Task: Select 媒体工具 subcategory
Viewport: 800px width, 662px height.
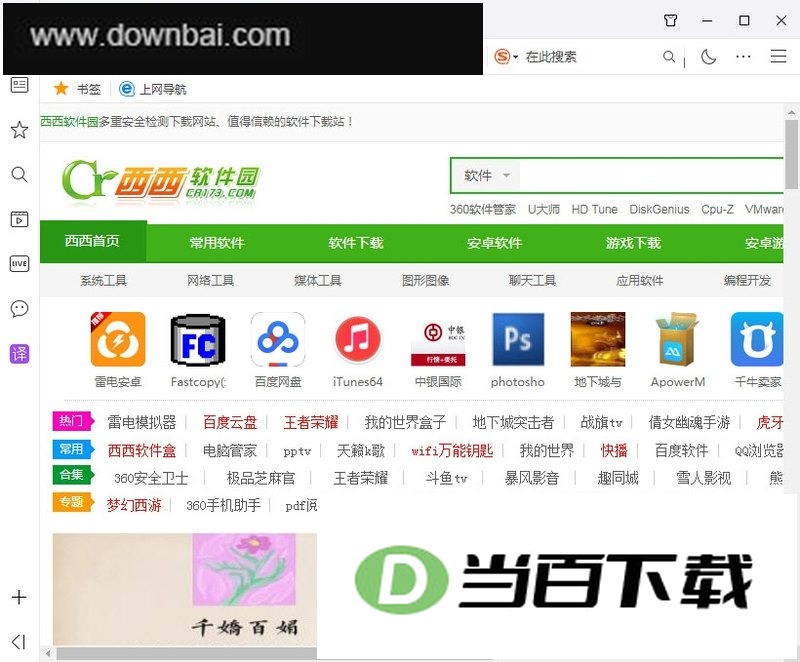Action: click(318, 281)
